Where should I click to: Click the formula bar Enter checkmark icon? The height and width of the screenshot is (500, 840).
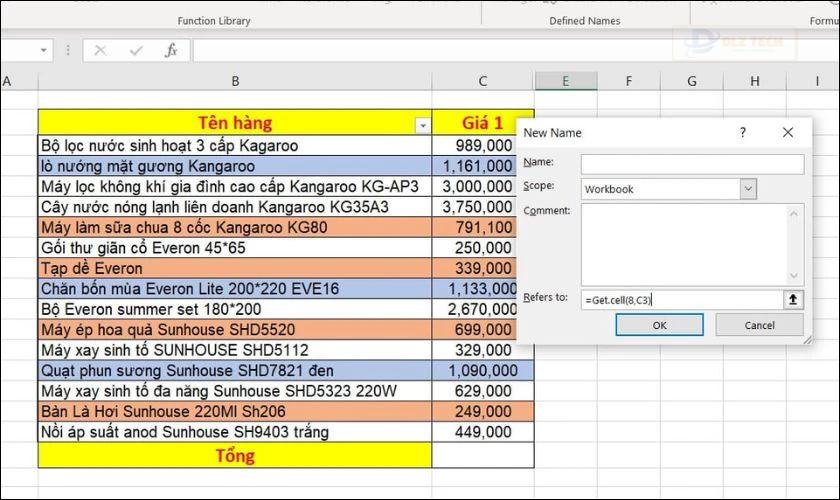[x=136, y=50]
